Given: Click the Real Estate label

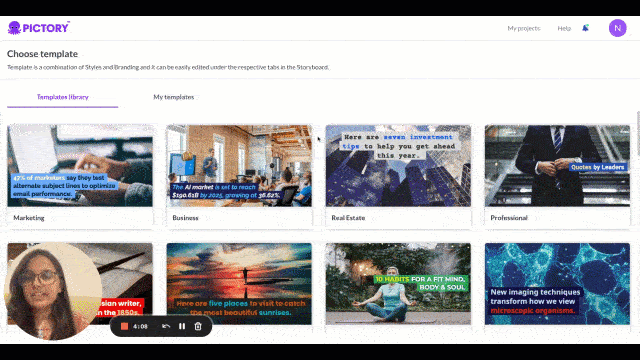Looking at the screenshot, I should [348, 218].
